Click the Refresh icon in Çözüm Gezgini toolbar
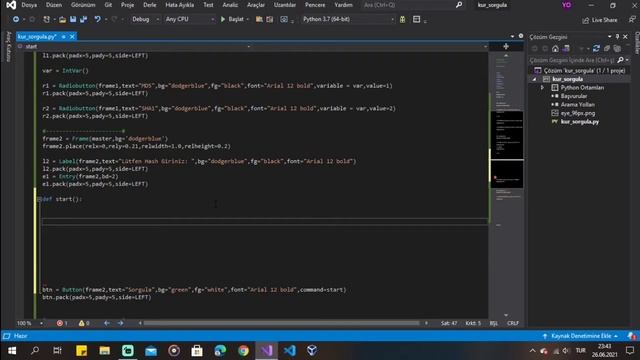This screenshot has width=640, height=360. point(596,49)
